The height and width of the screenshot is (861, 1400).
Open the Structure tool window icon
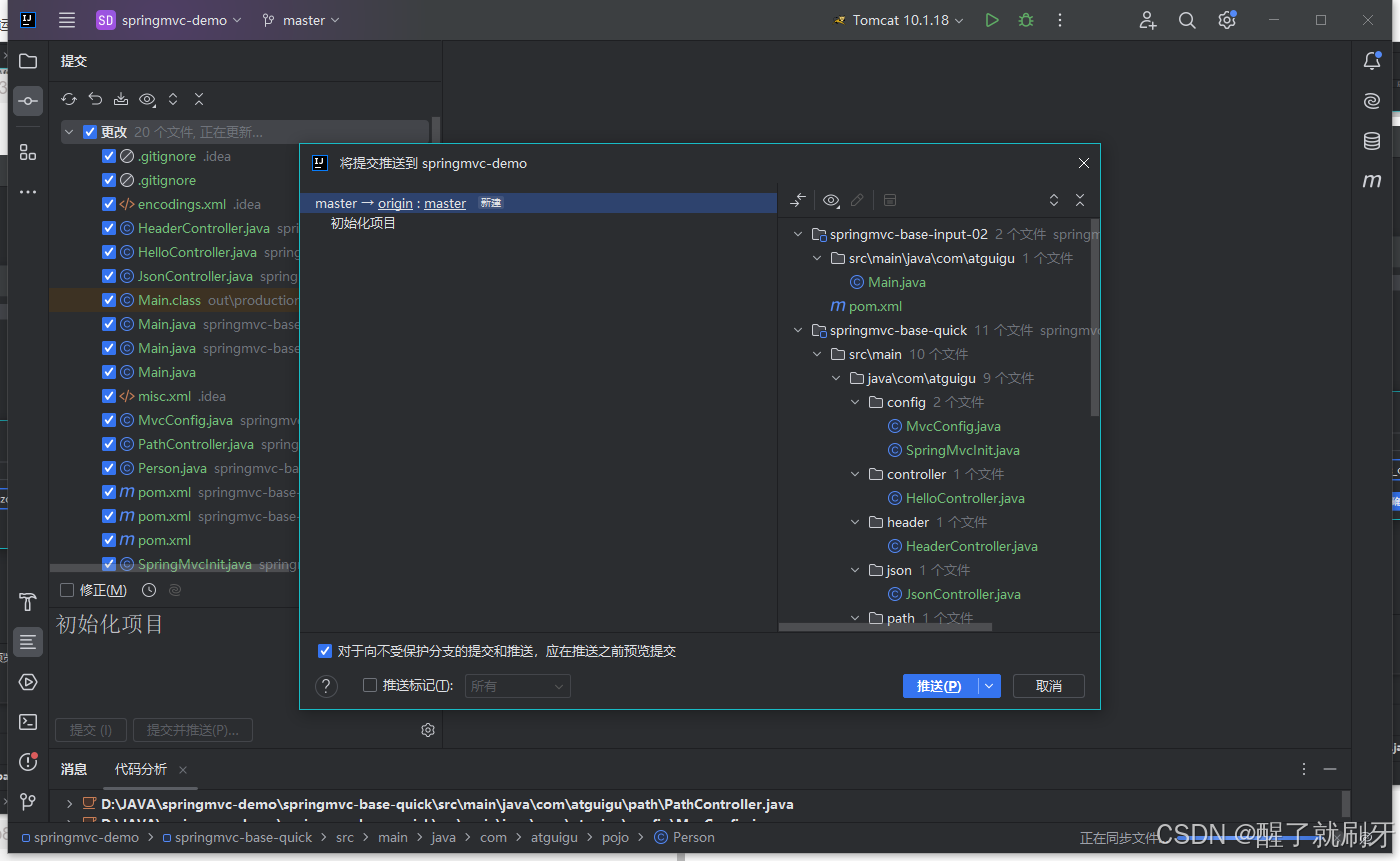pos(28,153)
